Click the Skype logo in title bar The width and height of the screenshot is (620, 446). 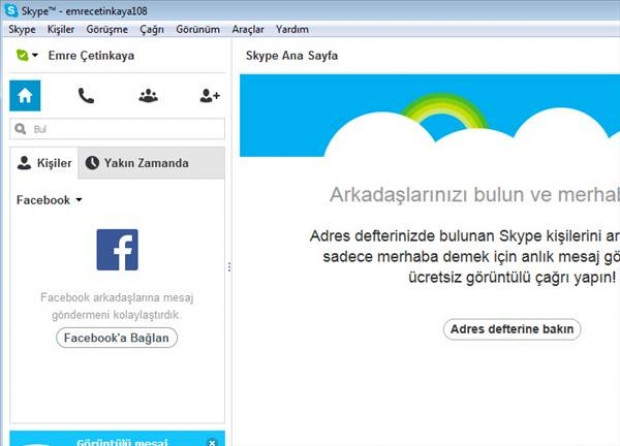[x=11, y=11]
